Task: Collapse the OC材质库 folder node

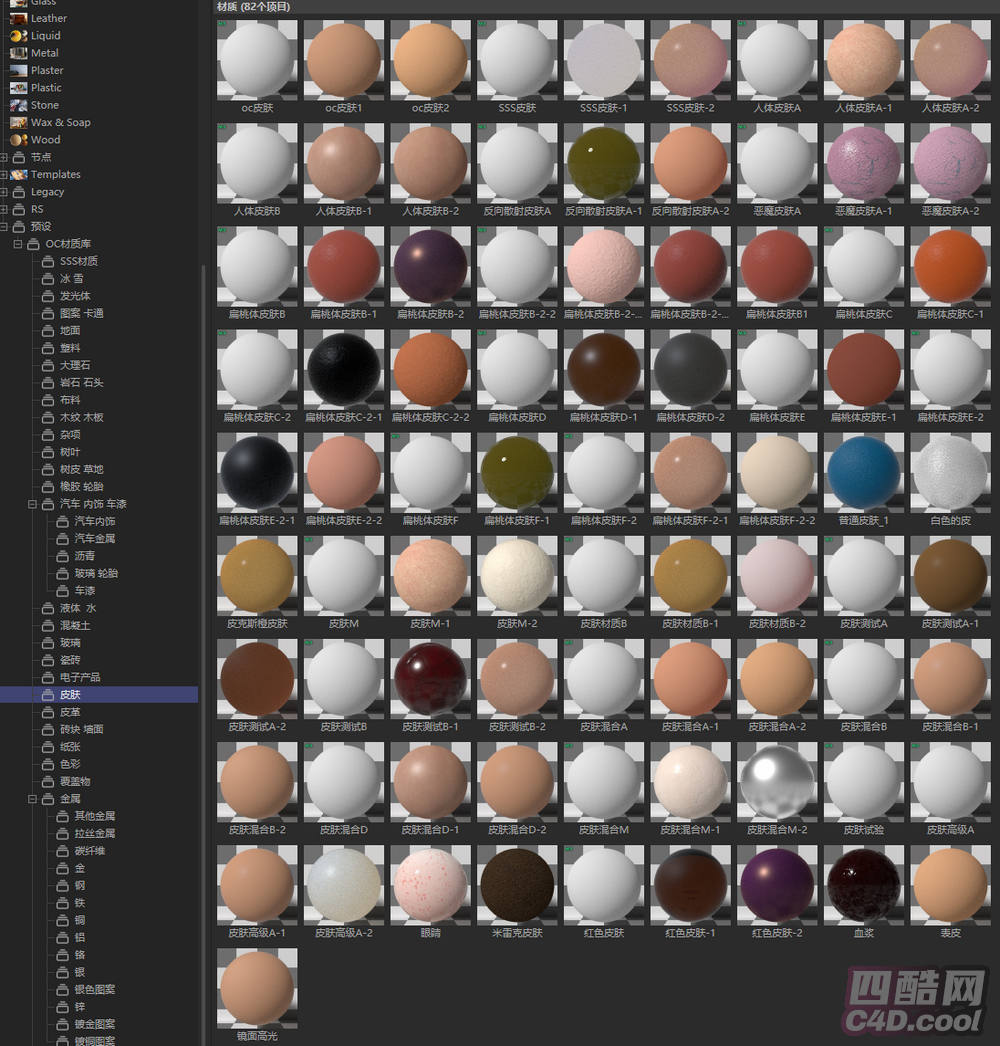Action: (19, 244)
